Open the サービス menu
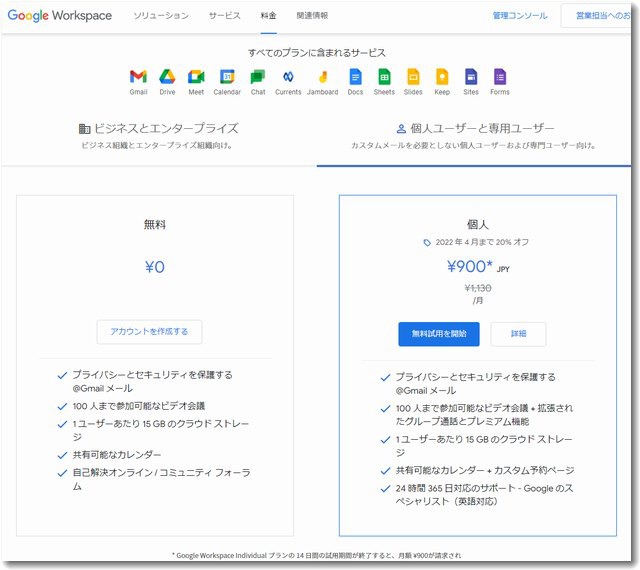This screenshot has width=640, height=570. tap(224, 16)
